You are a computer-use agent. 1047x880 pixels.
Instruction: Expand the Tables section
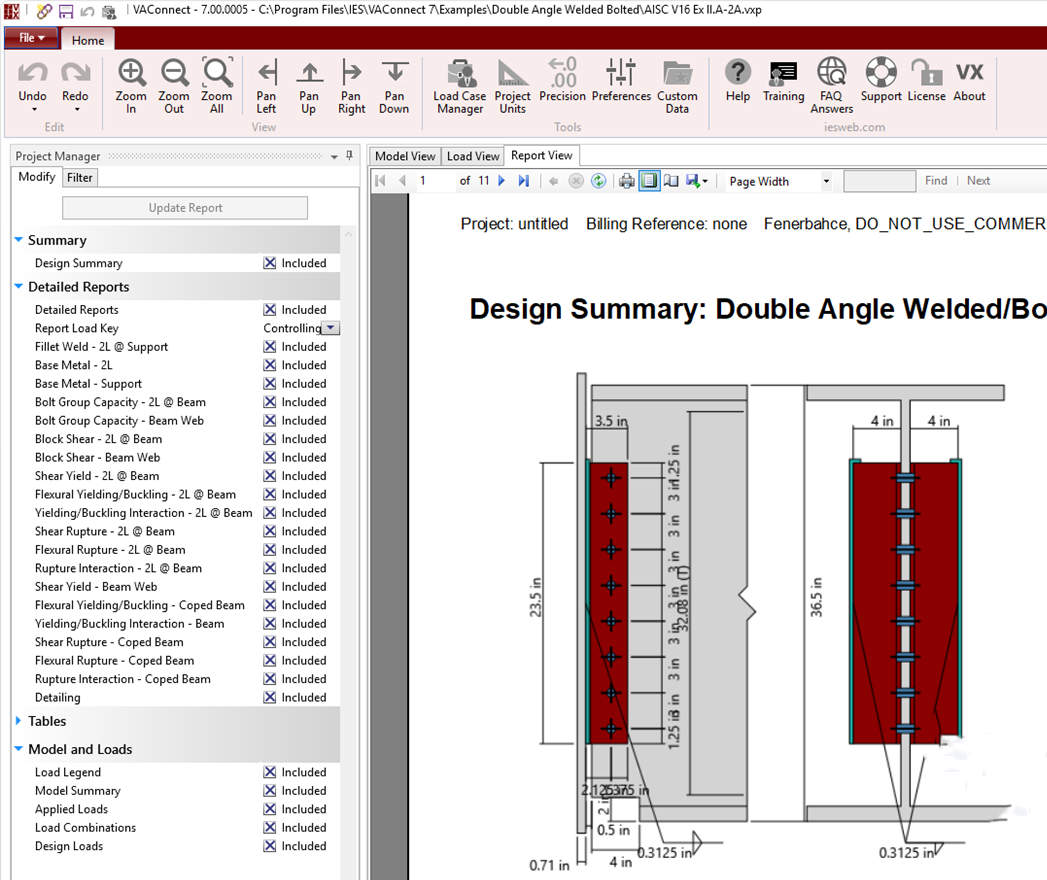point(15,721)
